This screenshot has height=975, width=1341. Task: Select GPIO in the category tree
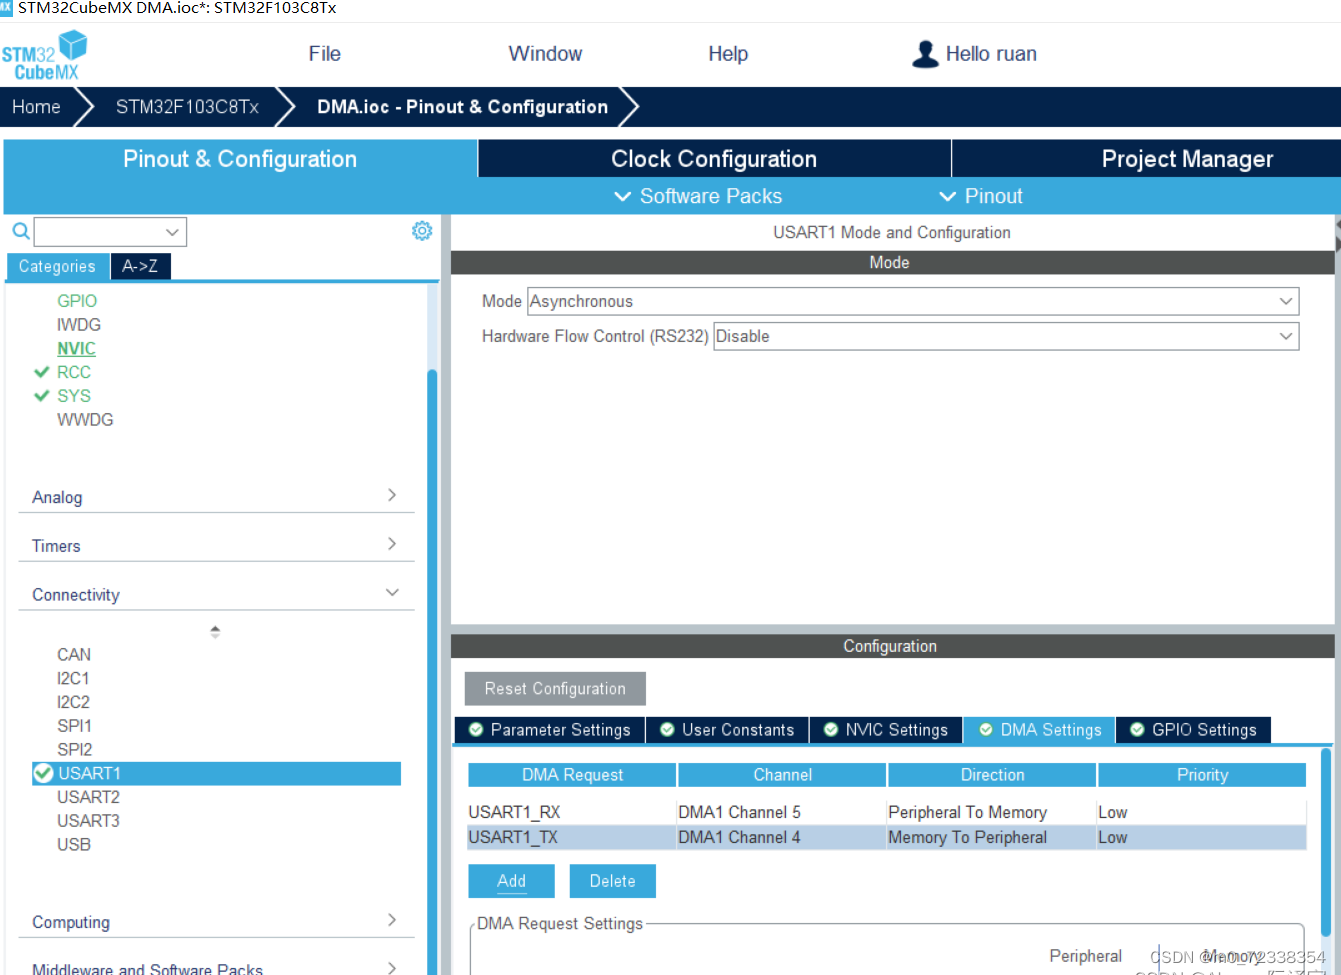point(77,301)
